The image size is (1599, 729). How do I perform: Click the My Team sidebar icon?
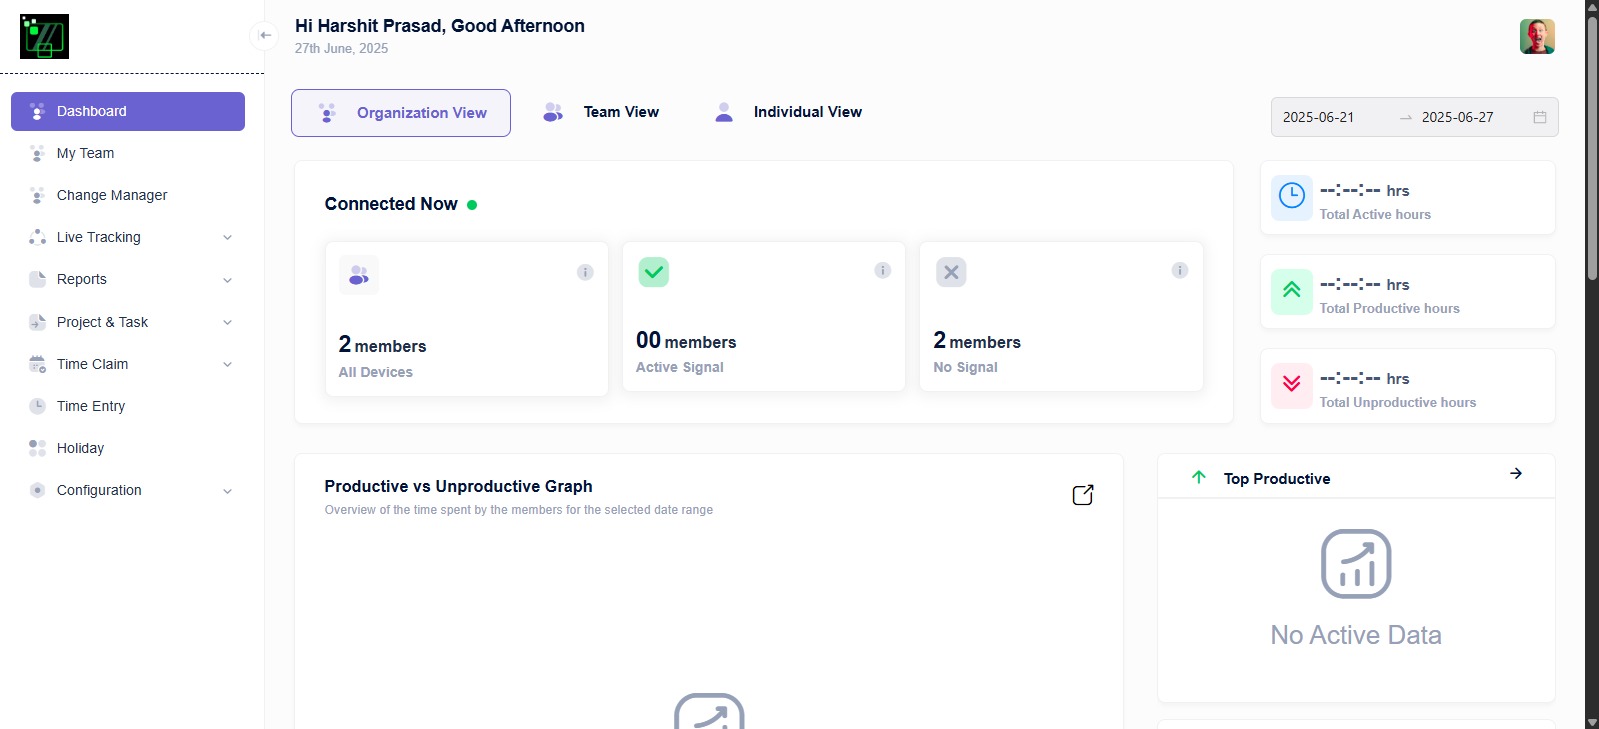point(37,153)
